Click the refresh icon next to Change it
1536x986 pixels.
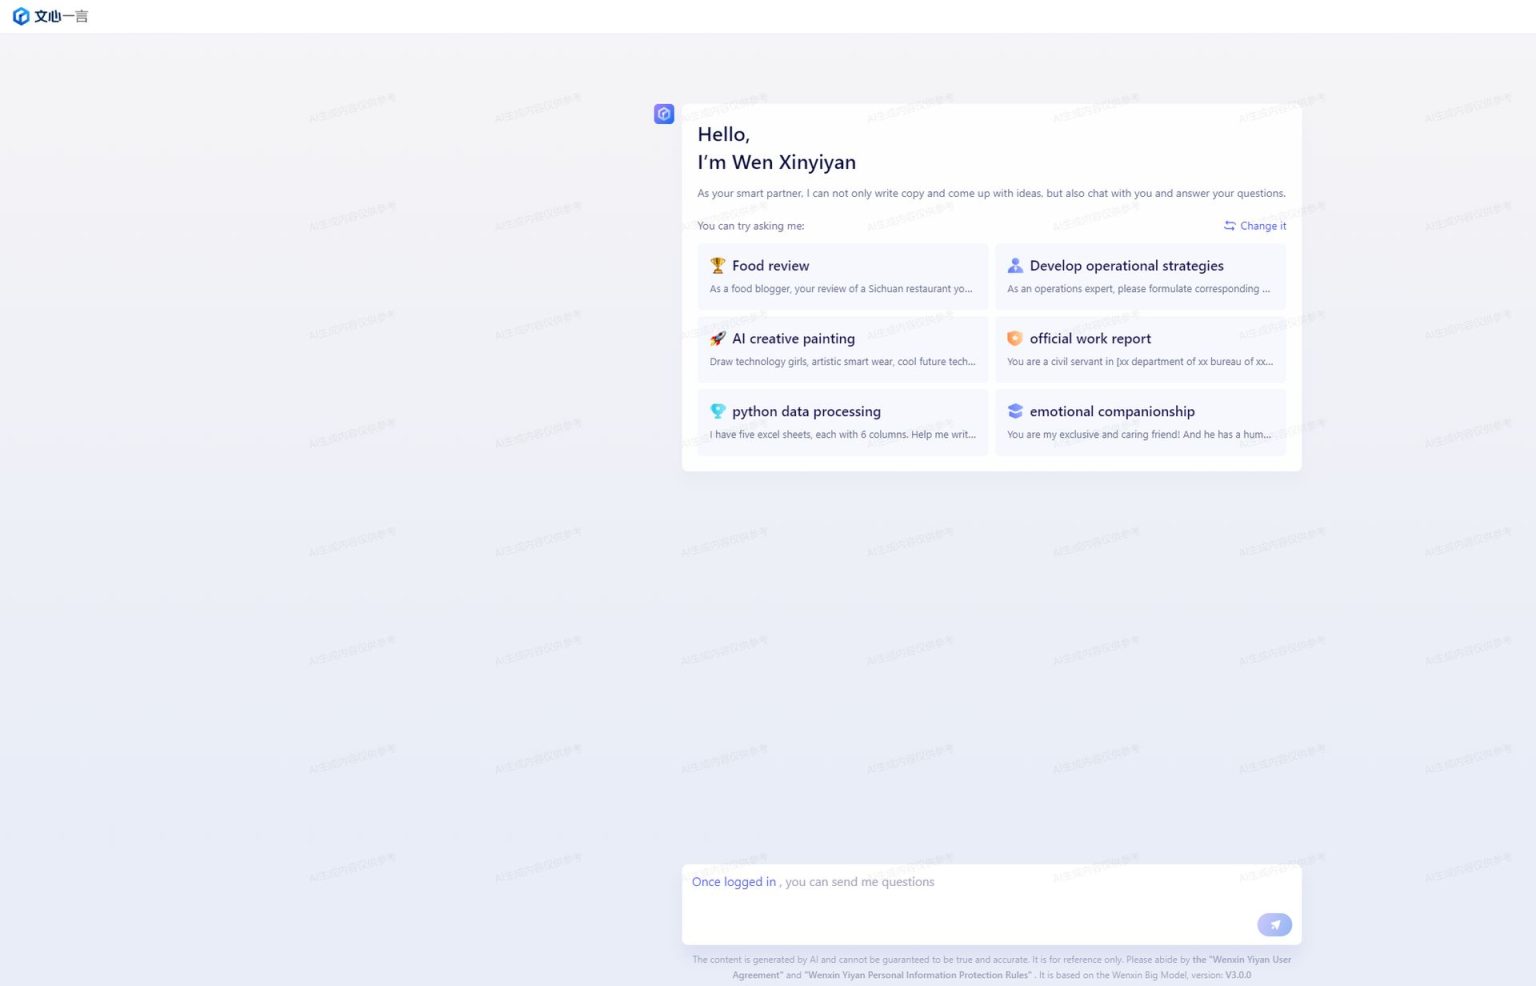[x=1229, y=226]
